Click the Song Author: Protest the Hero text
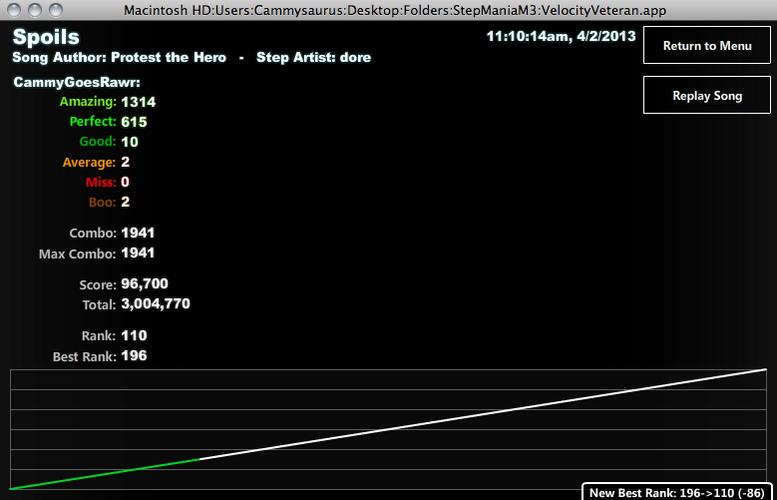 tap(119, 57)
